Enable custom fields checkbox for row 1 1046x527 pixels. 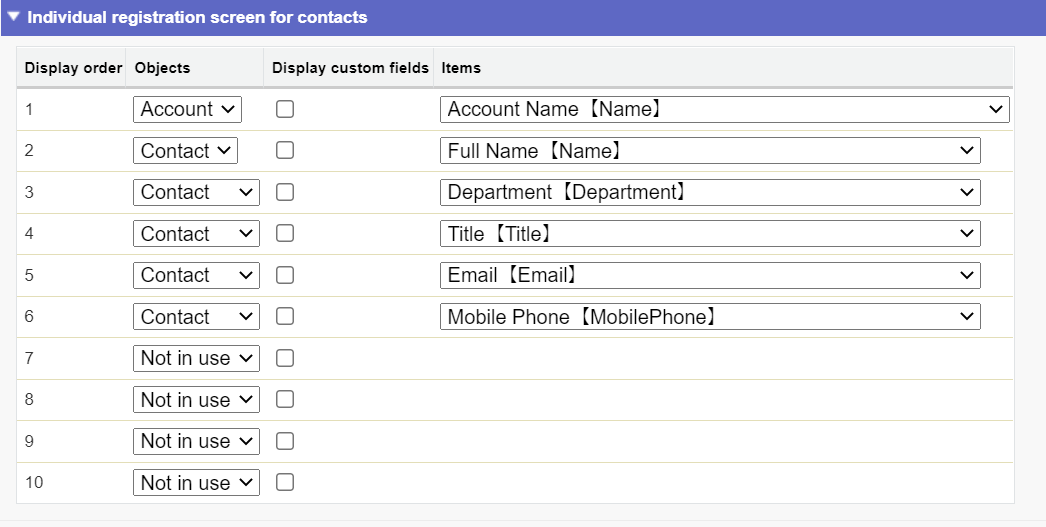285,110
